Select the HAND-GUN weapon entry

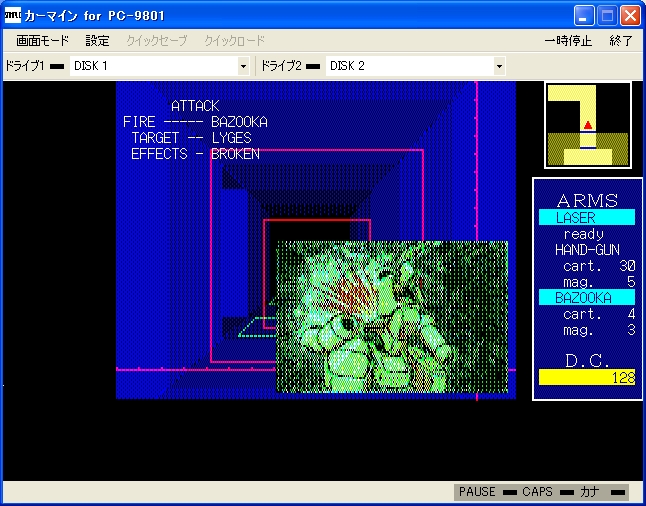coord(587,250)
